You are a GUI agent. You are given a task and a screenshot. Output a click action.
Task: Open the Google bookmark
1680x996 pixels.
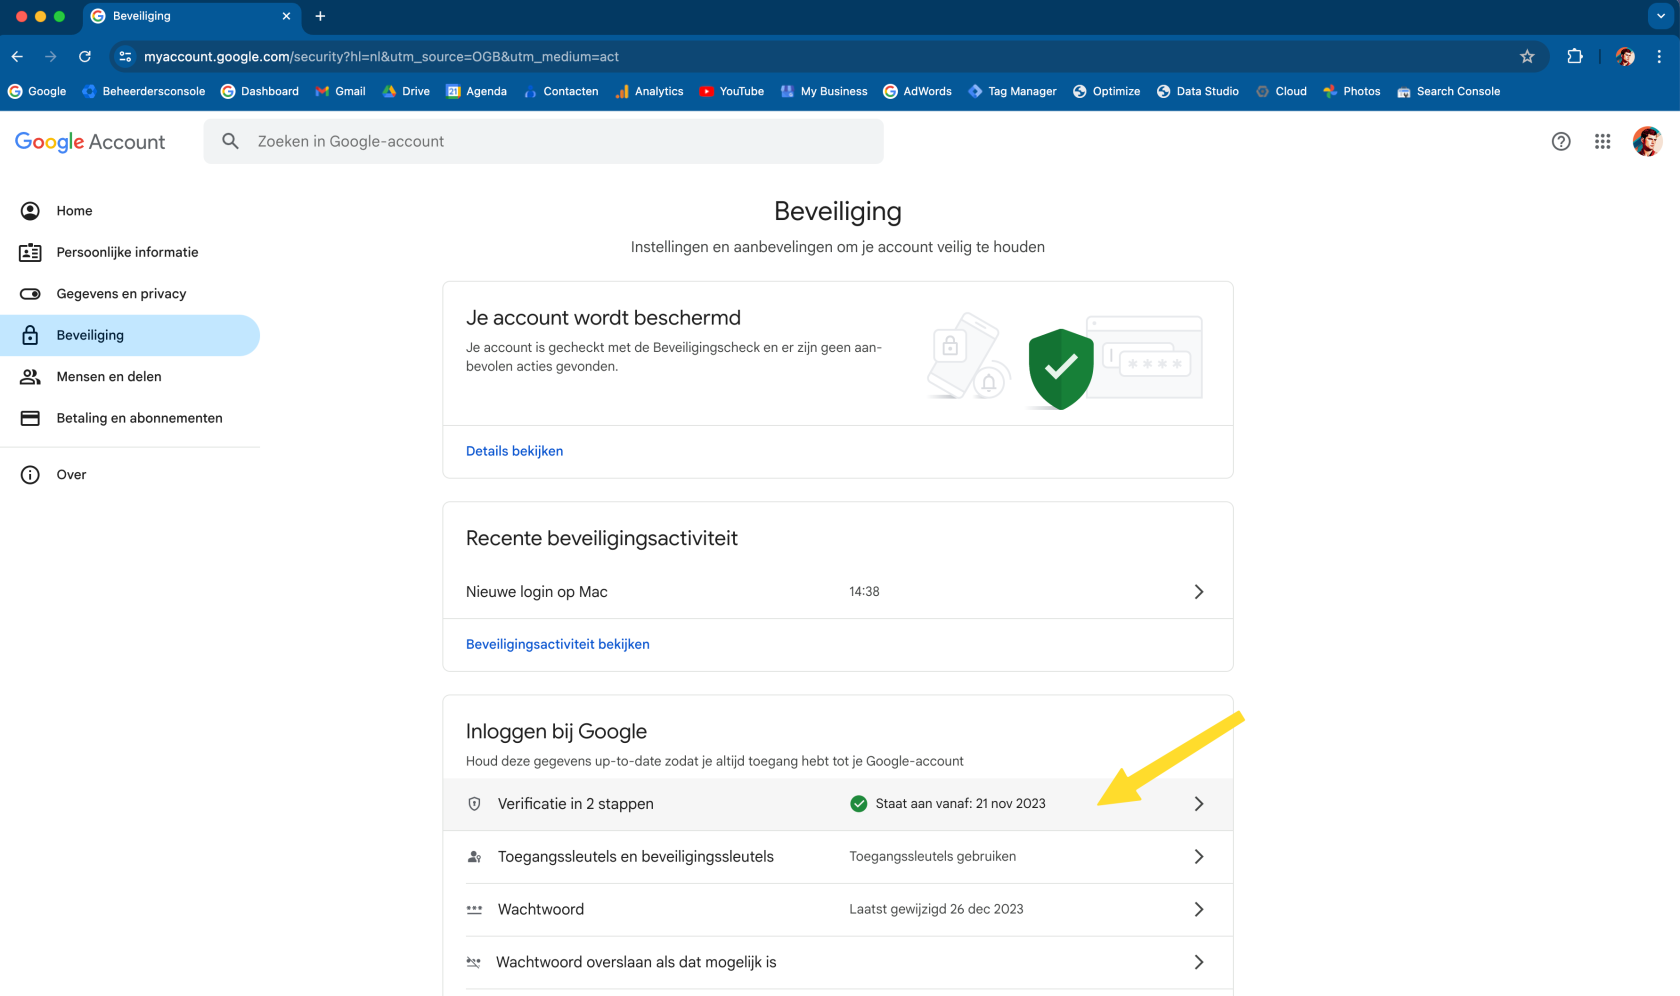37,91
